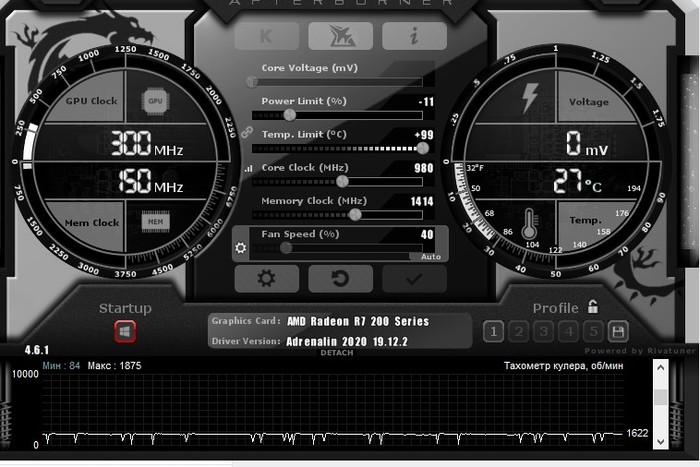Open the curve editor icon beside Core Clock

(248, 168)
